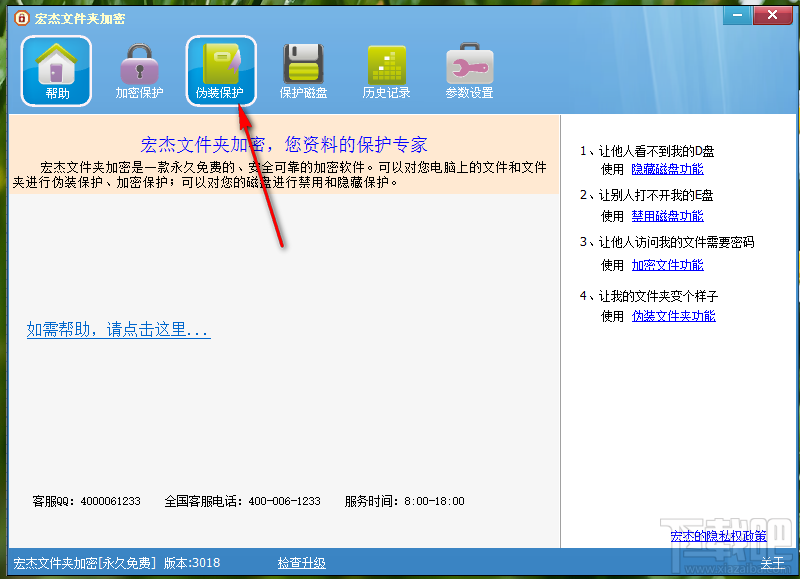Click the 全国客服电话: 400-006-1233 text
Screen dimensions: 800x579
[x=242, y=501]
